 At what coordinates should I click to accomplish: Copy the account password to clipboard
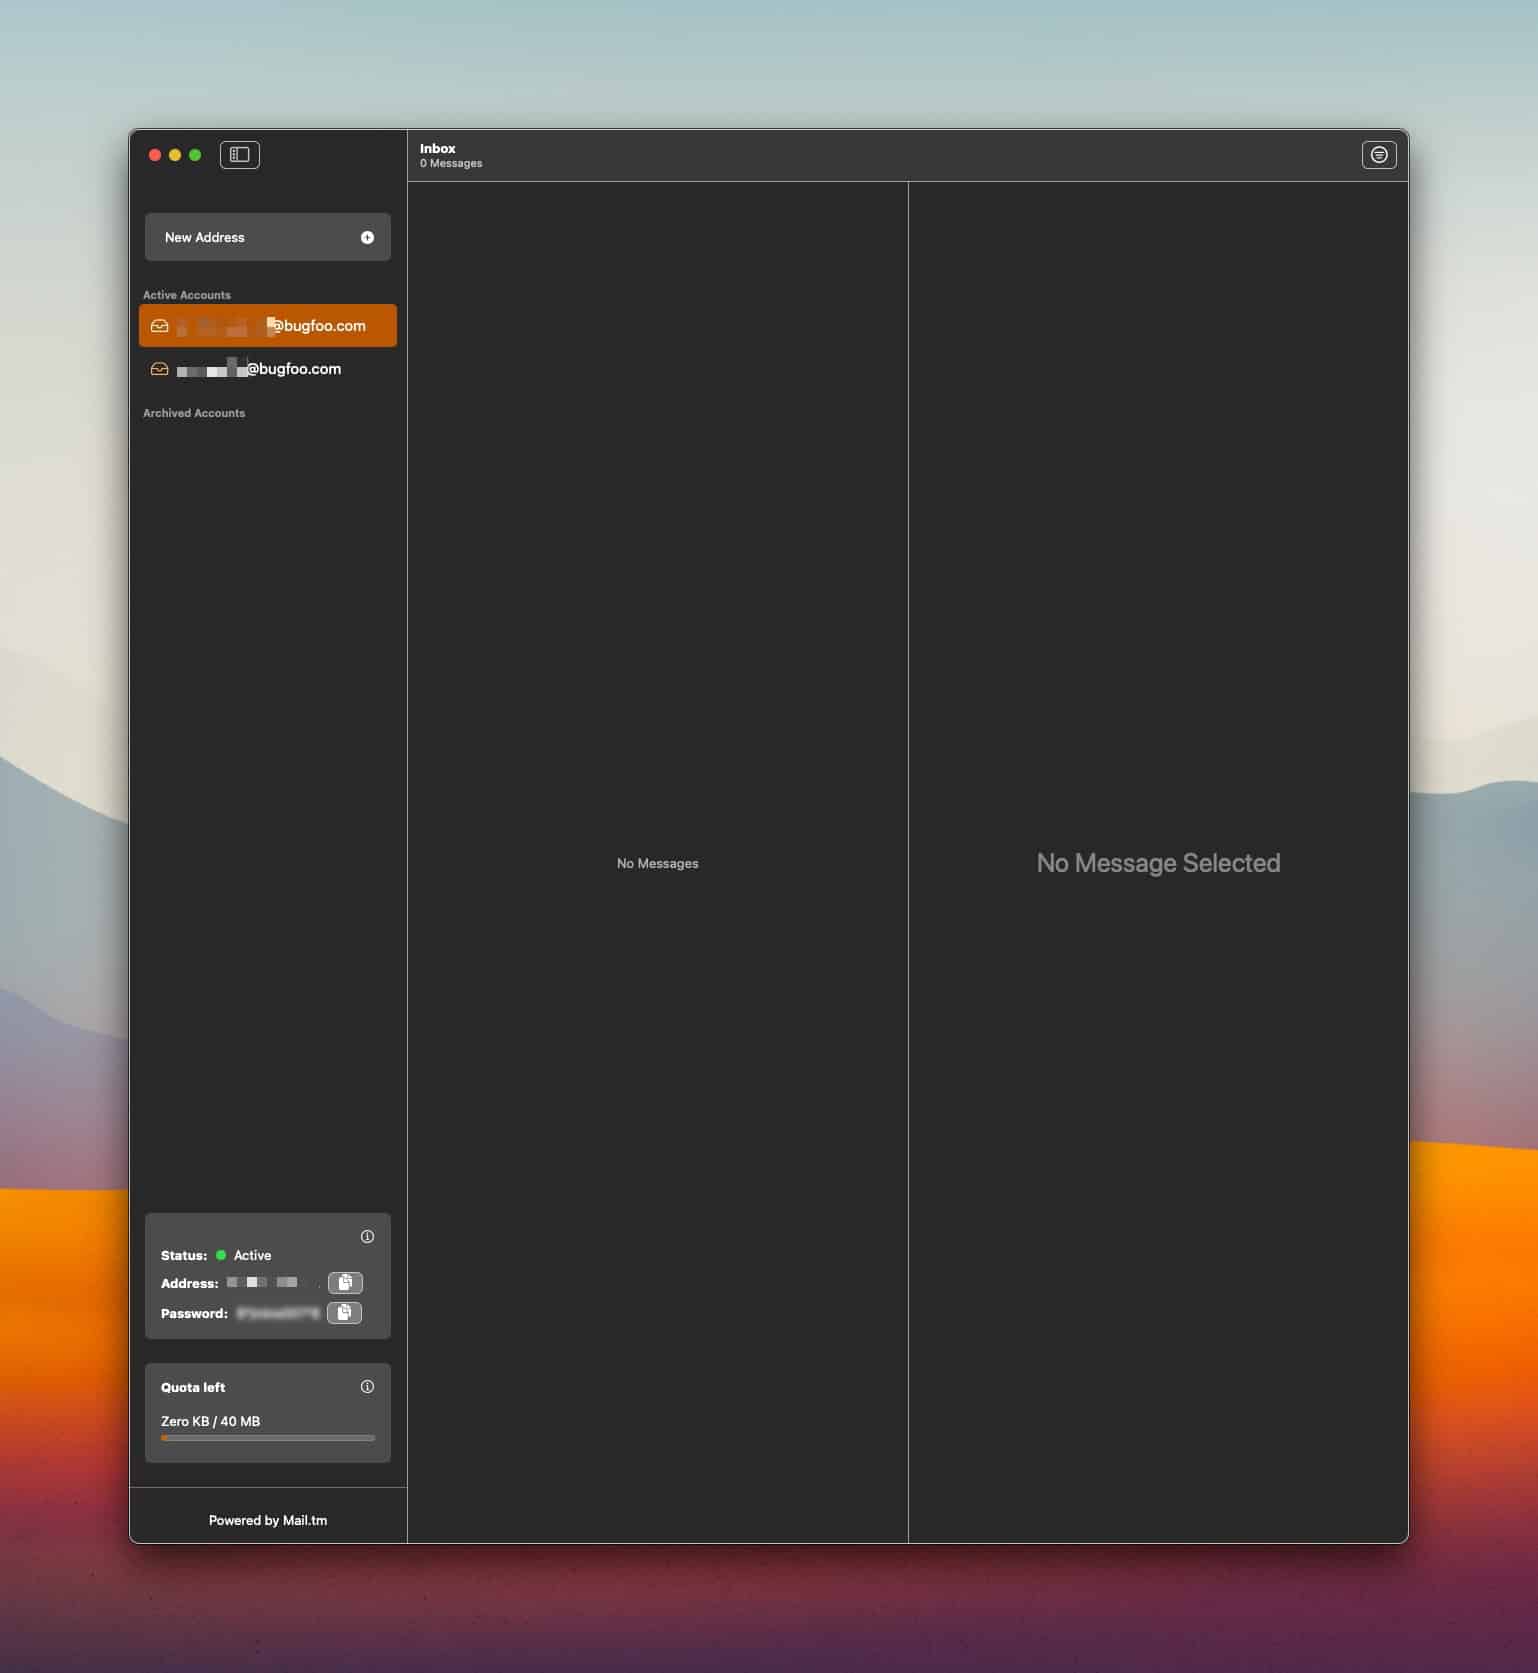click(x=344, y=1313)
